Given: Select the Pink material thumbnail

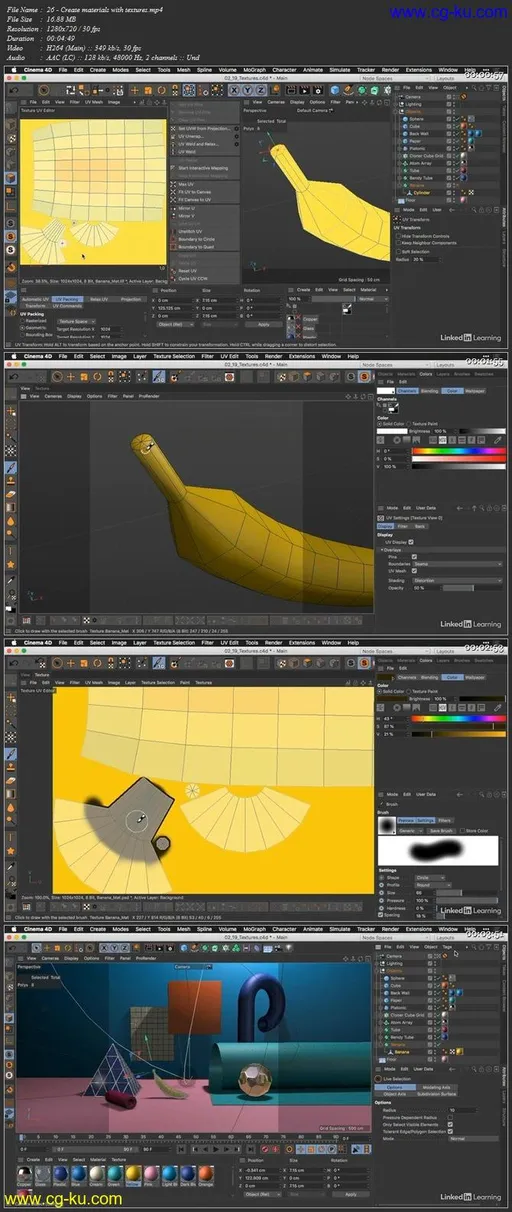Looking at the screenshot, I should coord(151,1174).
